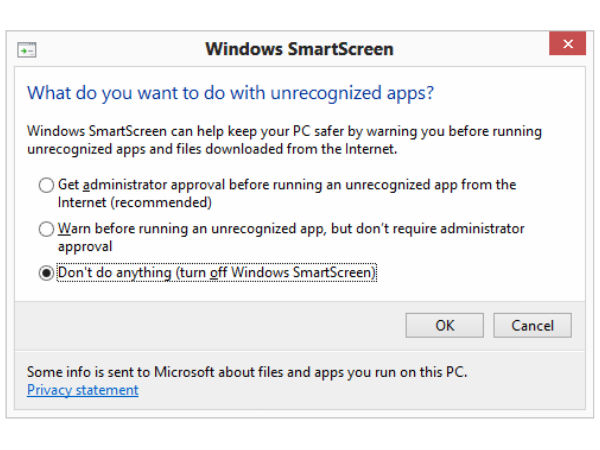Image resolution: width=600 pixels, height=450 pixels.
Task: Close the Windows SmartScreen dialog
Action: [567, 45]
